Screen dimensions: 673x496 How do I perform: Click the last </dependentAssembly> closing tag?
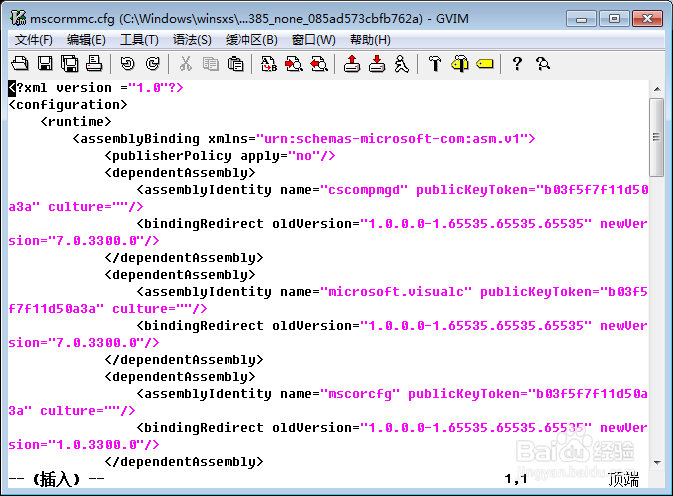[x=184, y=462]
